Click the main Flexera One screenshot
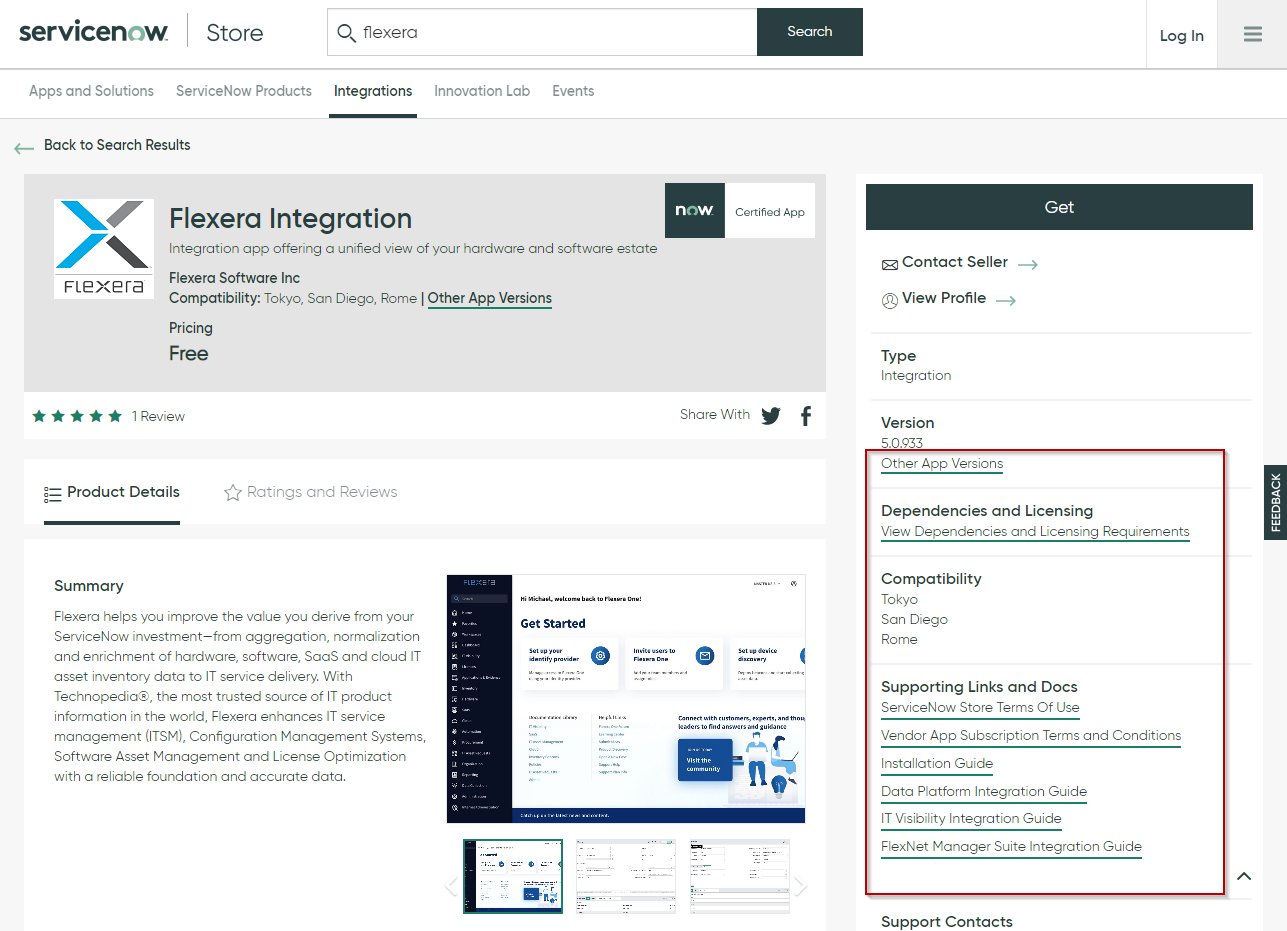 (626, 699)
